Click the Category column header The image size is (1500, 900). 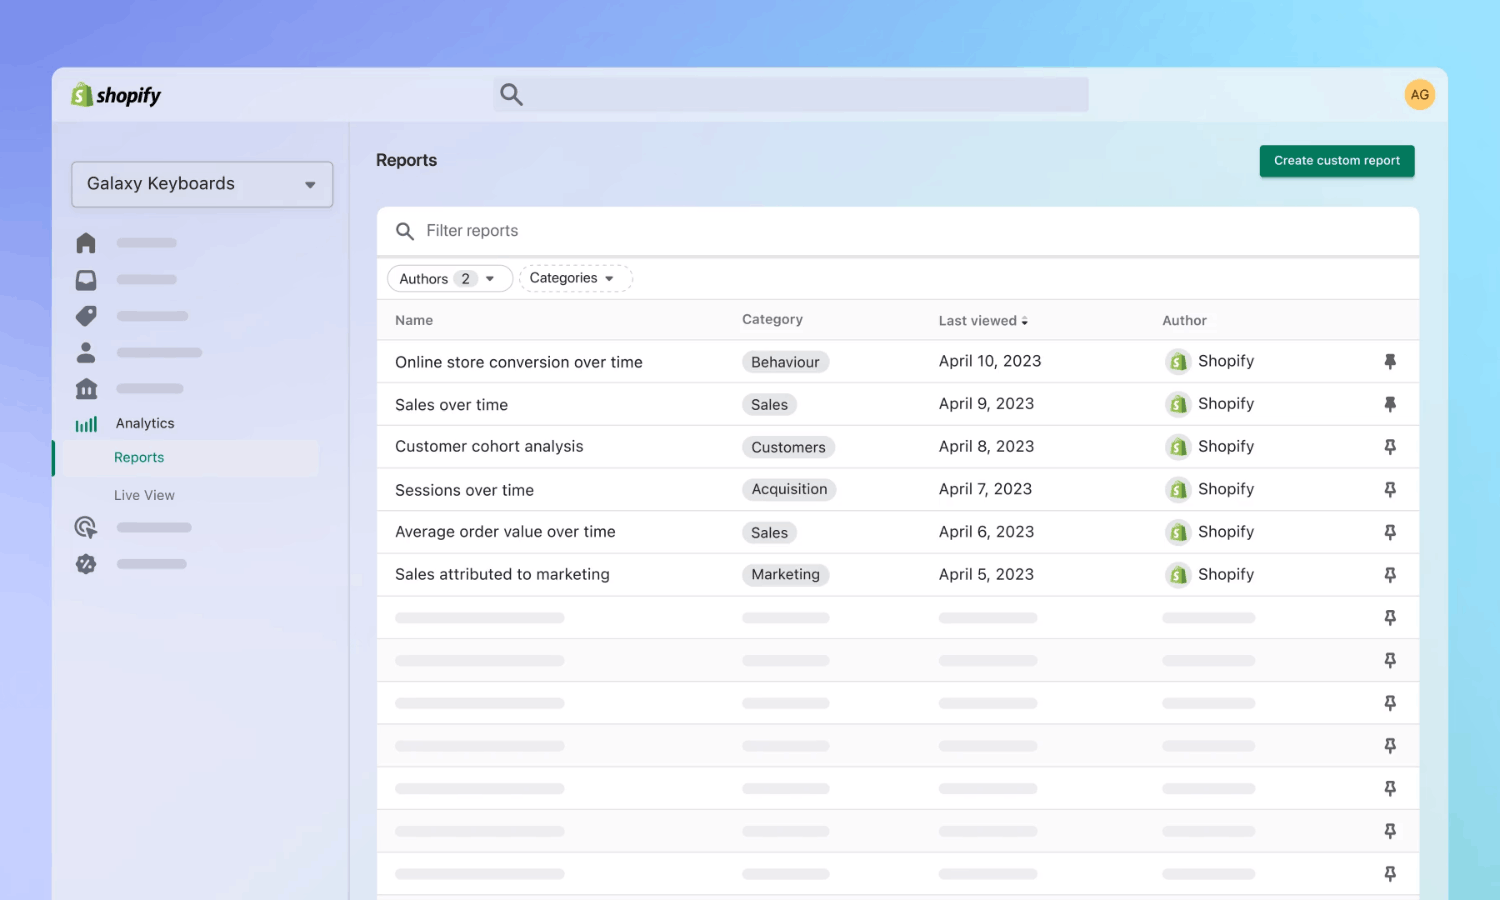pos(772,320)
